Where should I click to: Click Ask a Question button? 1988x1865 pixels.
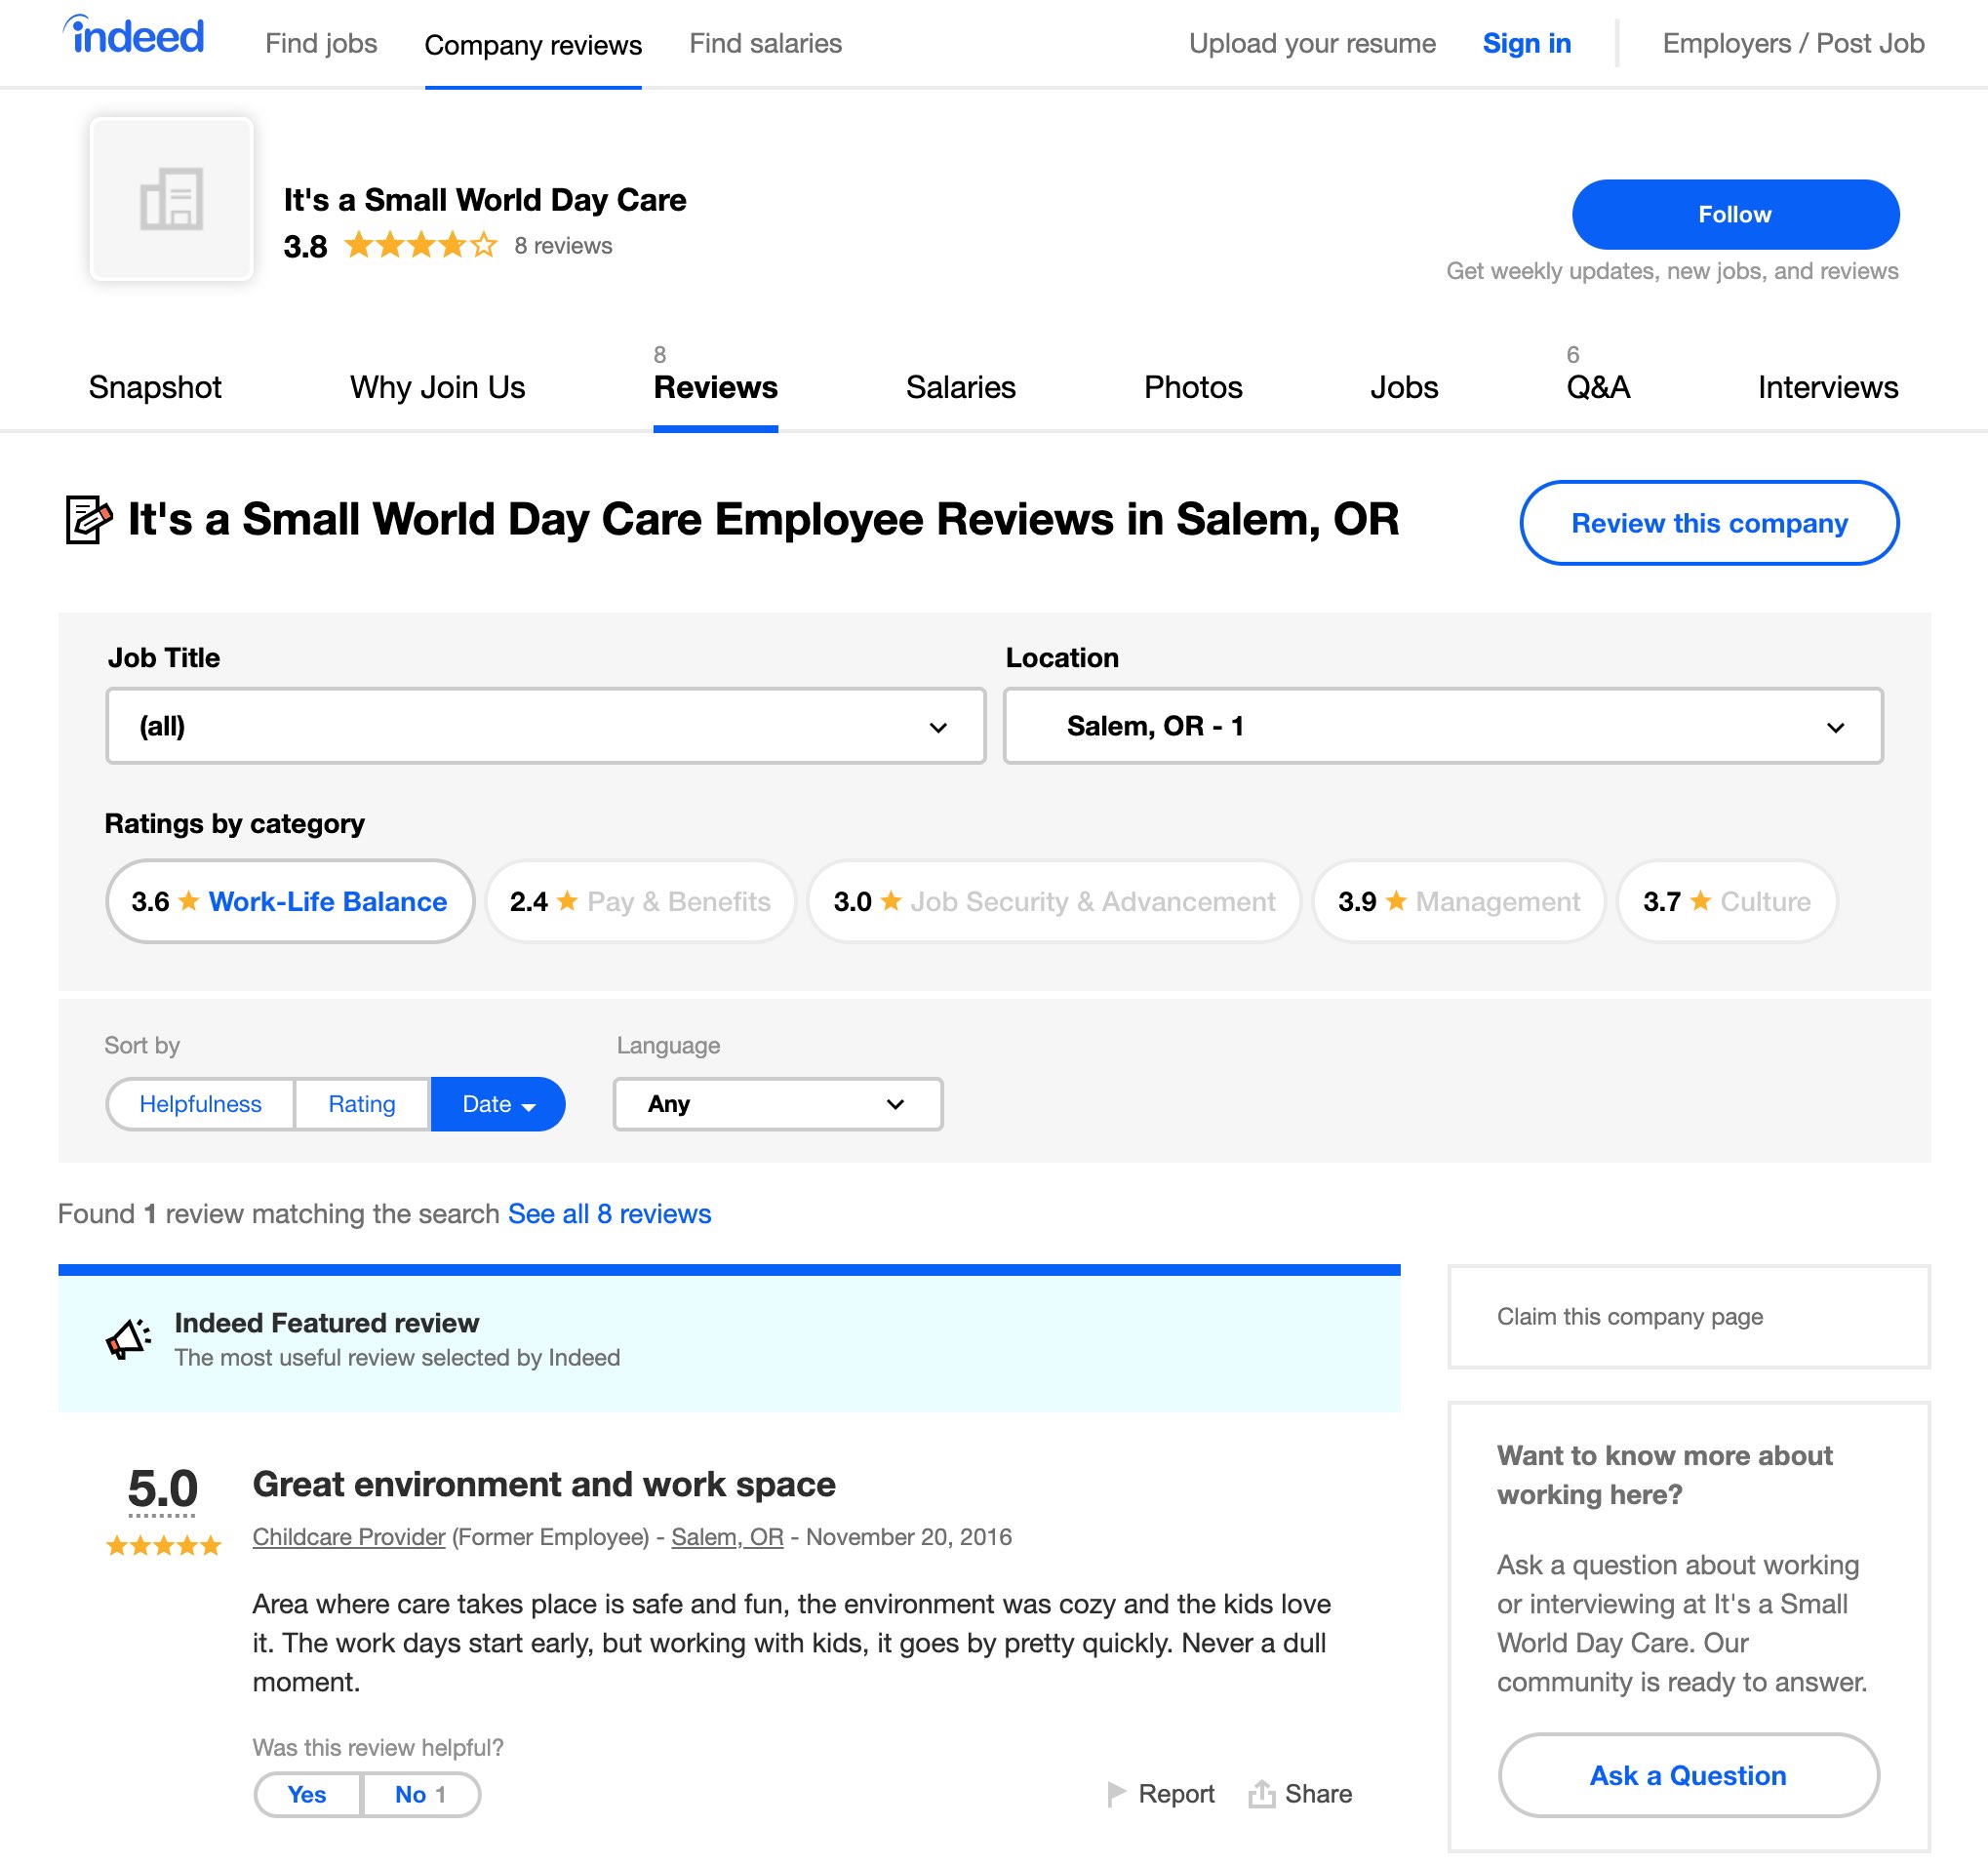pyautogui.click(x=1688, y=1775)
